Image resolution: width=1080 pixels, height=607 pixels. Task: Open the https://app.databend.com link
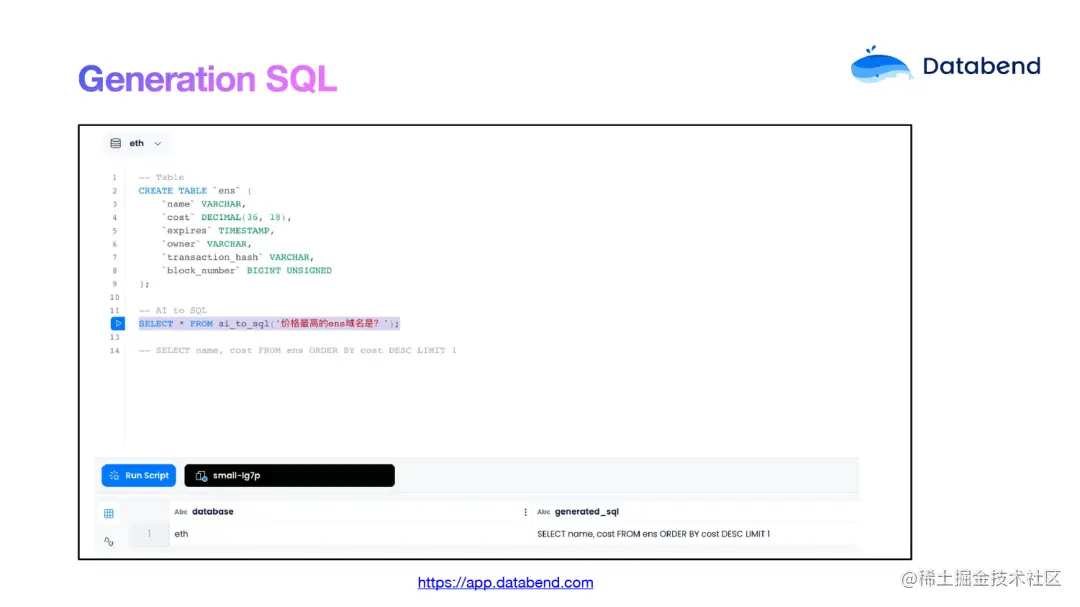click(506, 582)
